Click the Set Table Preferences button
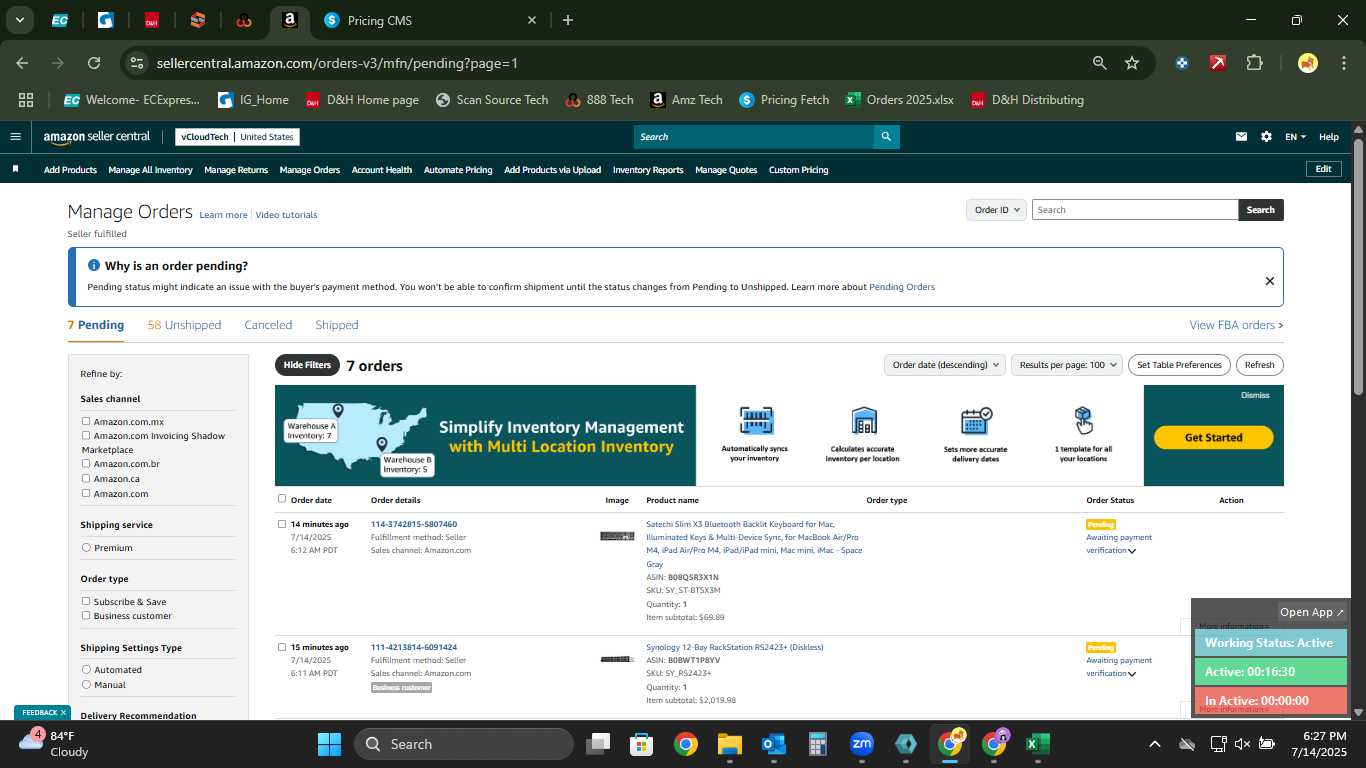 click(x=1179, y=365)
